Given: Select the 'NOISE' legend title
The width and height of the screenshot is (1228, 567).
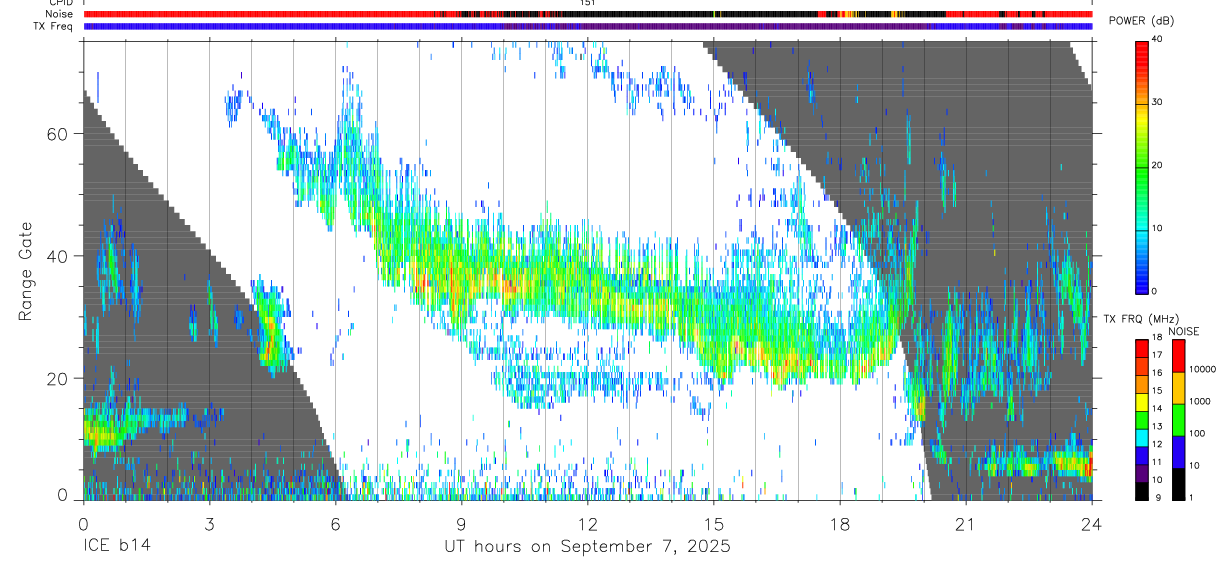Looking at the screenshot, I should pos(1184,331).
